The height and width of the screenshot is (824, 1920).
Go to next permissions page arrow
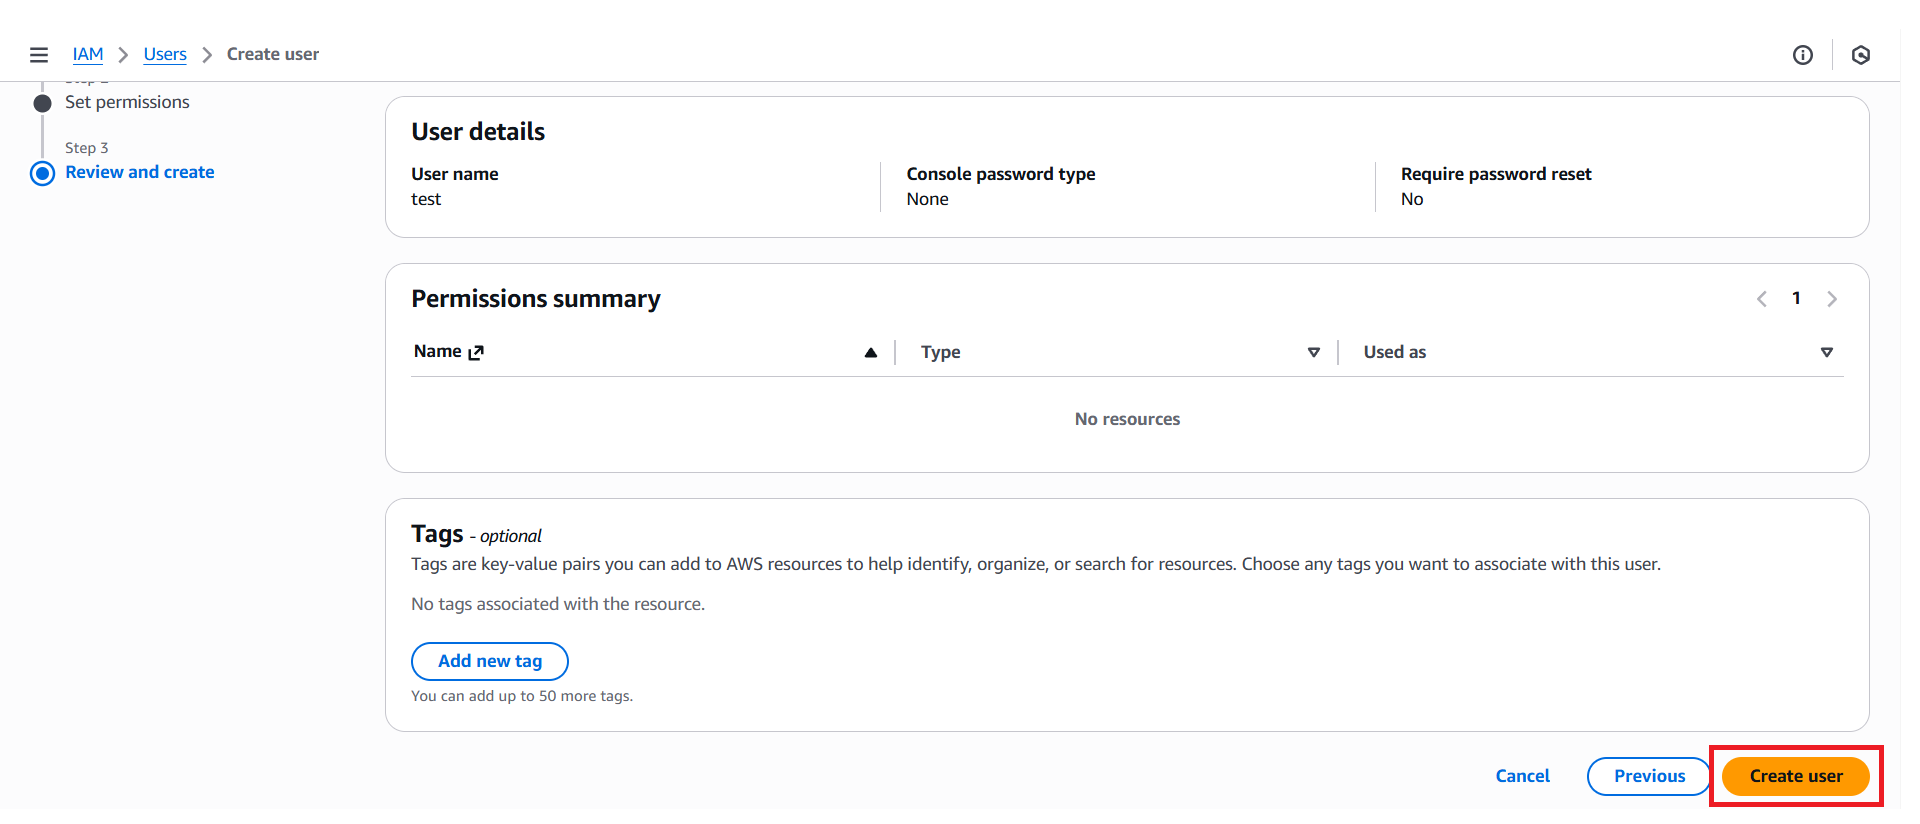tap(1831, 299)
